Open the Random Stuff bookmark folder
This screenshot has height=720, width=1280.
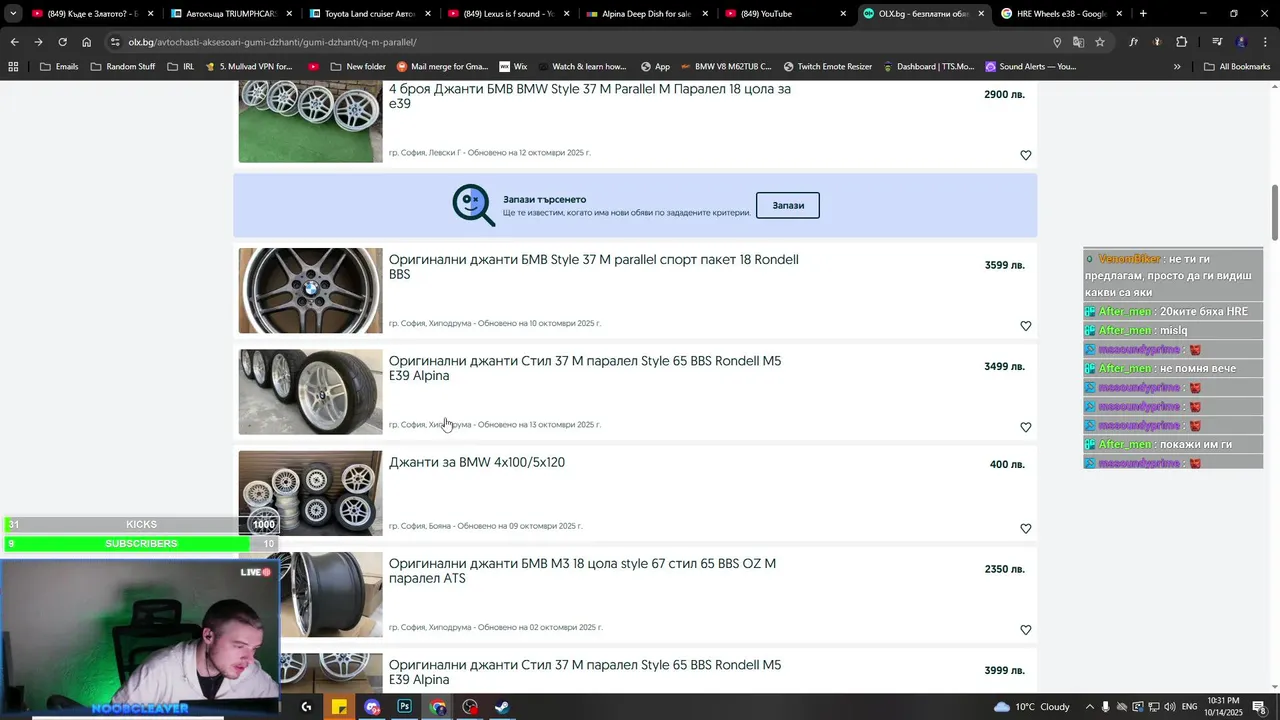(123, 66)
